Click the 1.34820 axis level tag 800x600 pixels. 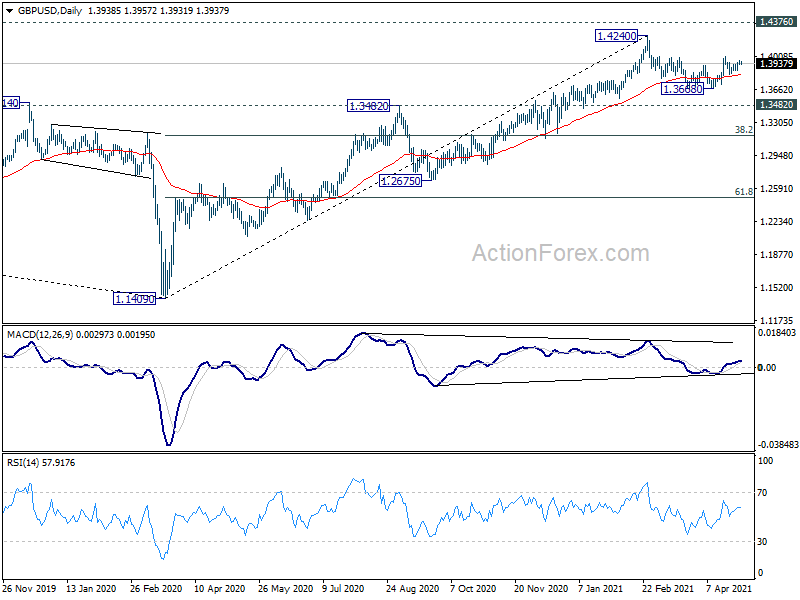click(776, 105)
